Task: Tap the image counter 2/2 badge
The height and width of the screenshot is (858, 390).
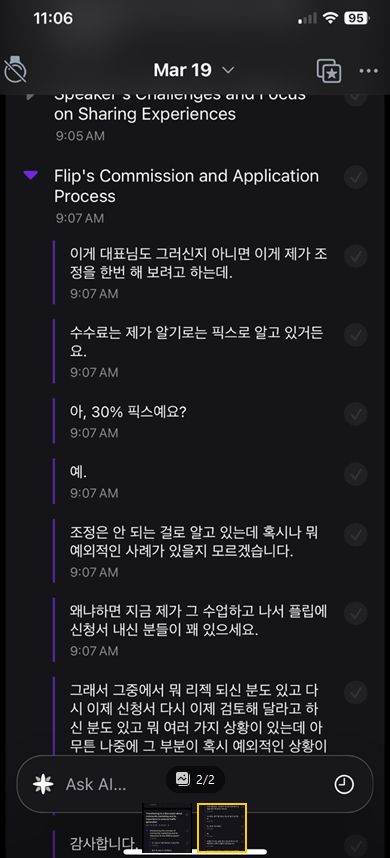Action: pos(195,779)
